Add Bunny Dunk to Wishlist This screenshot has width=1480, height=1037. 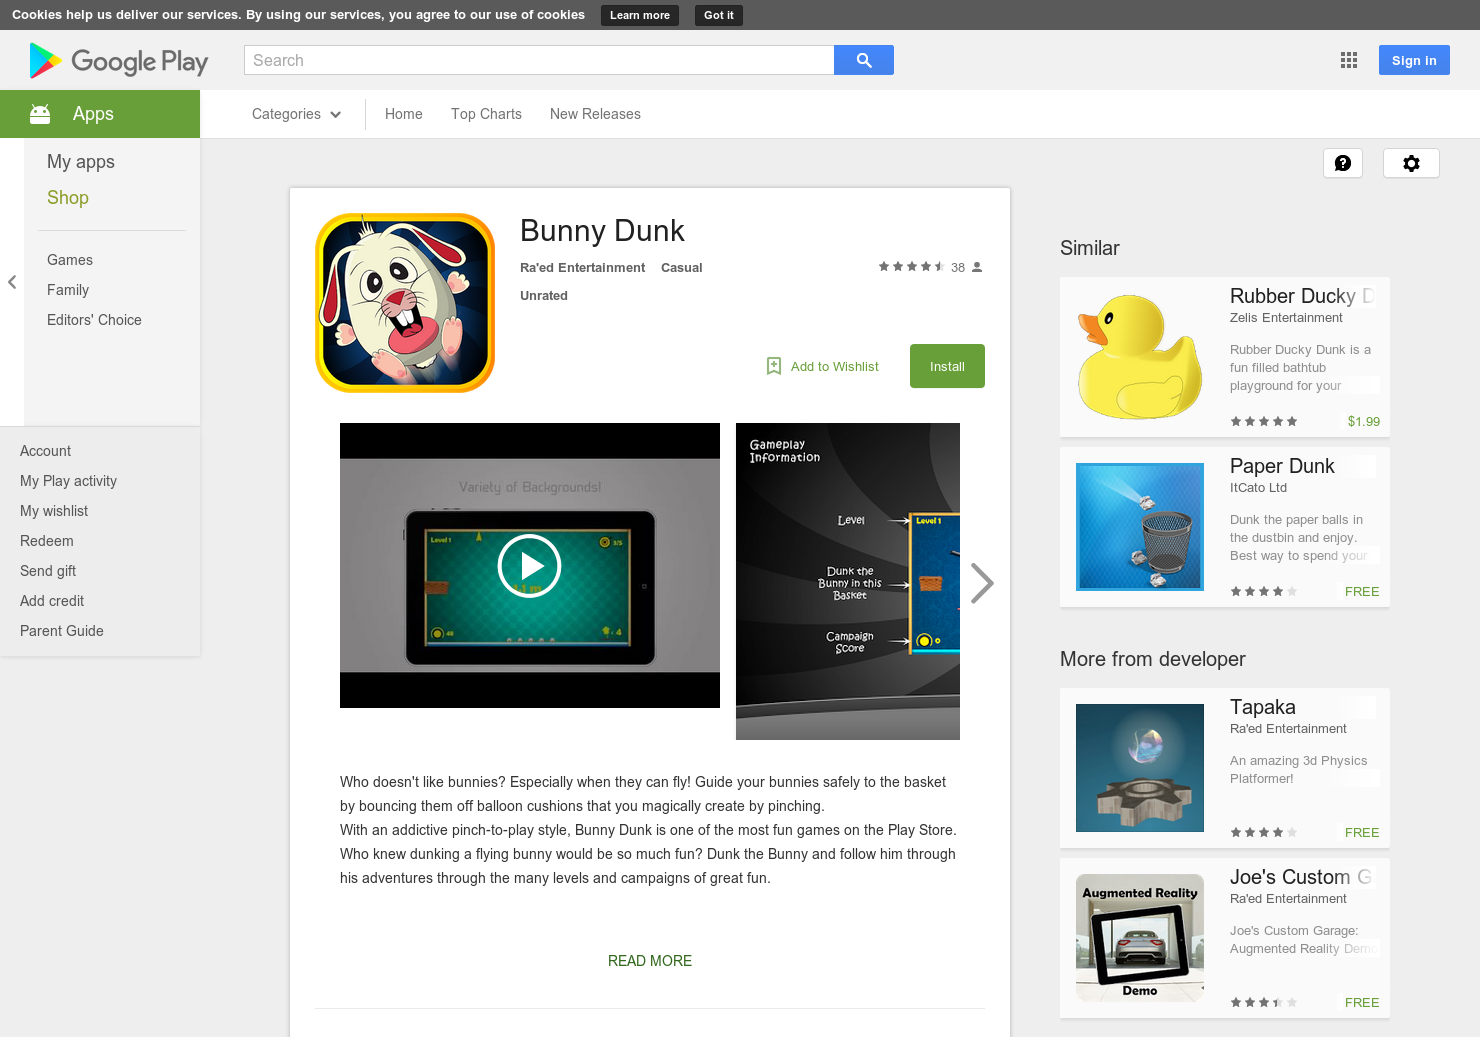coord(822,366)
